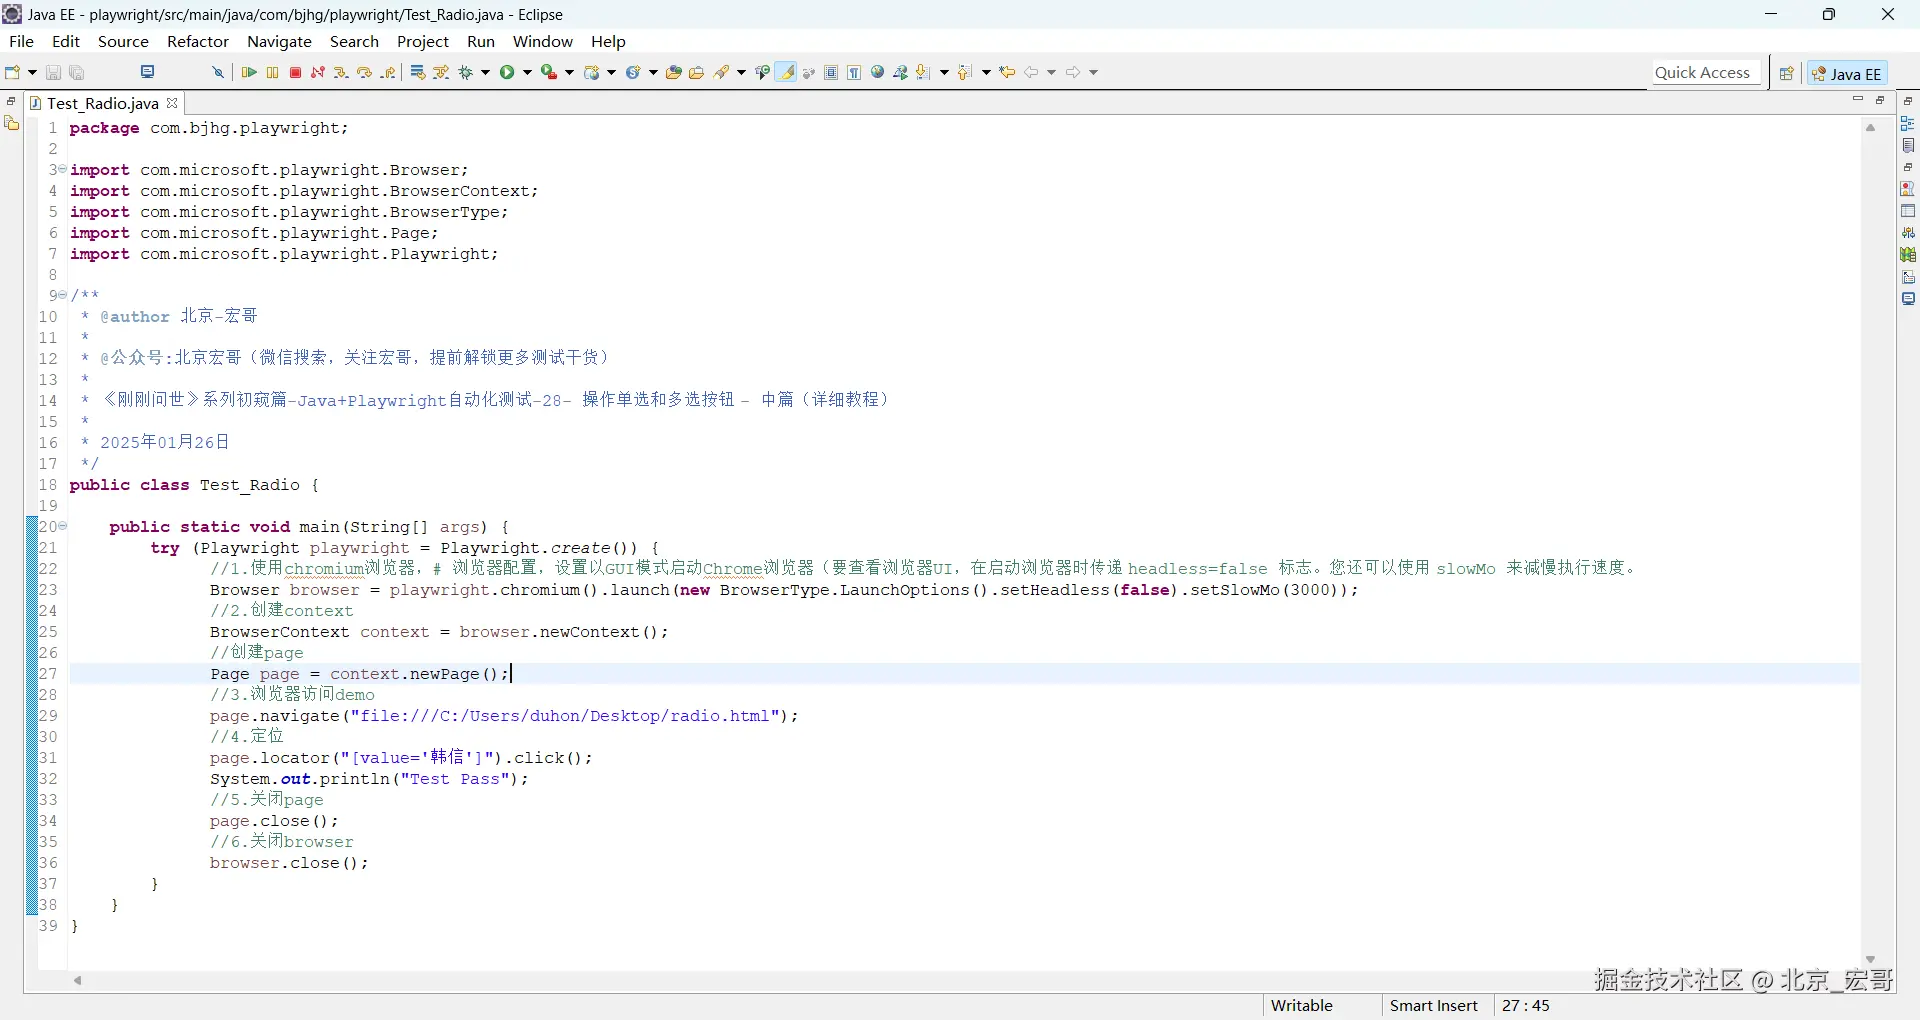Open the Debug configurations dropdown arrow
This screenshot has width=1920, height=1020.
pos(486,72)
